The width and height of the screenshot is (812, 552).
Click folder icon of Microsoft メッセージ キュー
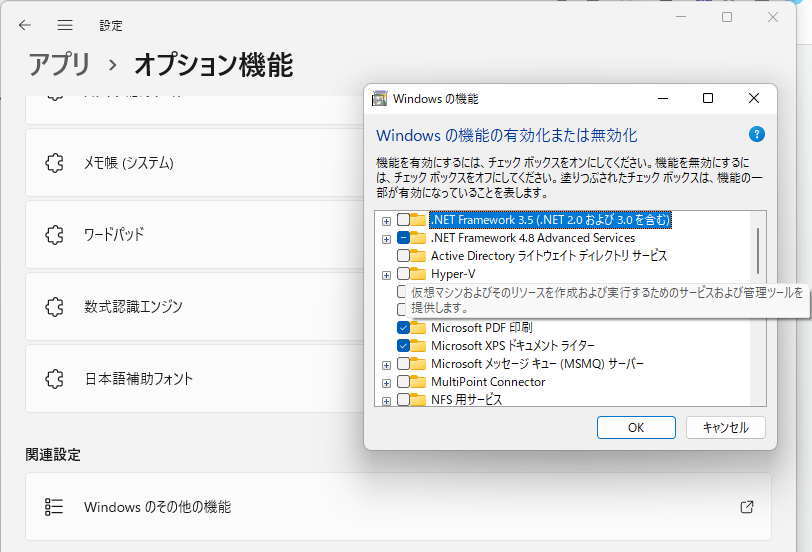click(418, 364)
